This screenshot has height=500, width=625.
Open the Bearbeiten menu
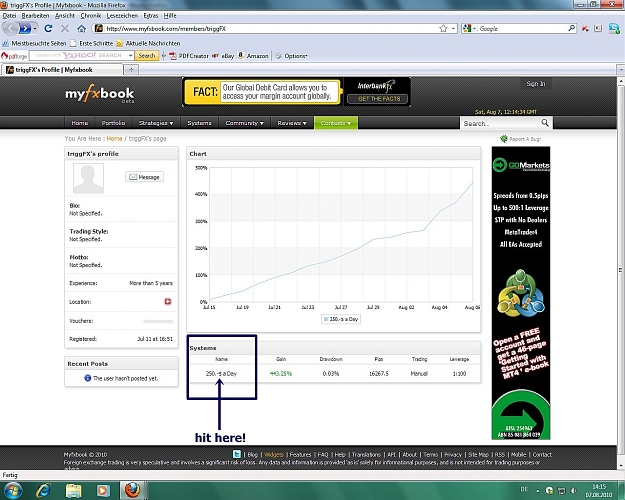pos(35,16)
